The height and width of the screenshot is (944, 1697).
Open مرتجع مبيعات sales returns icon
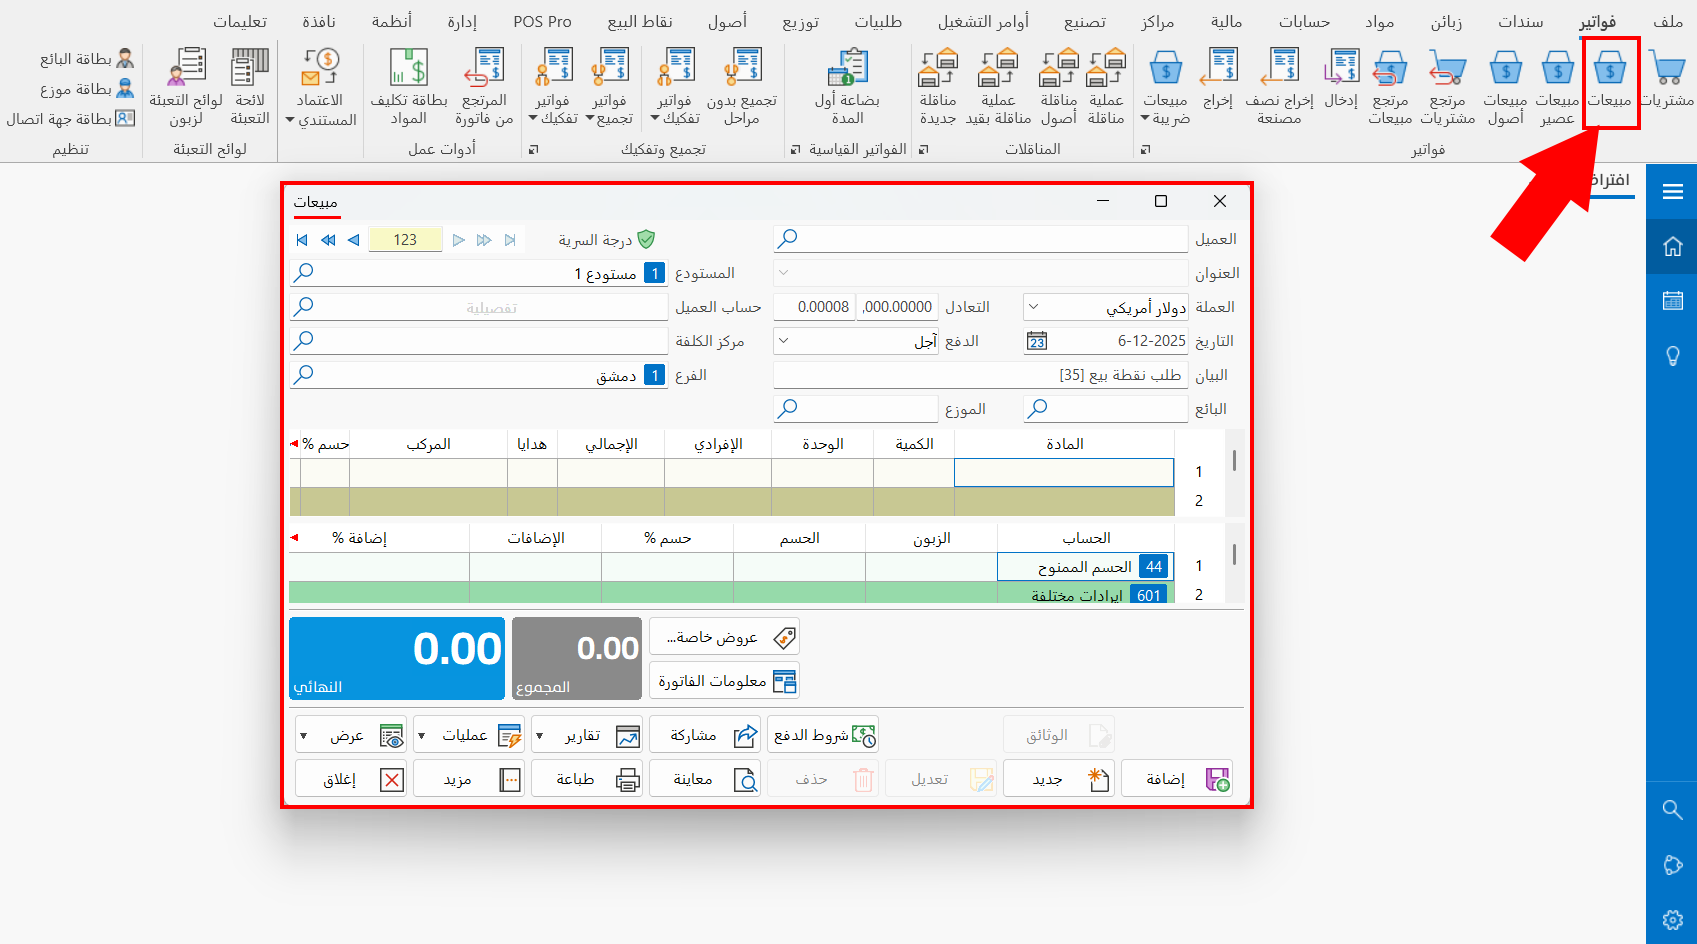[1390, 88]
